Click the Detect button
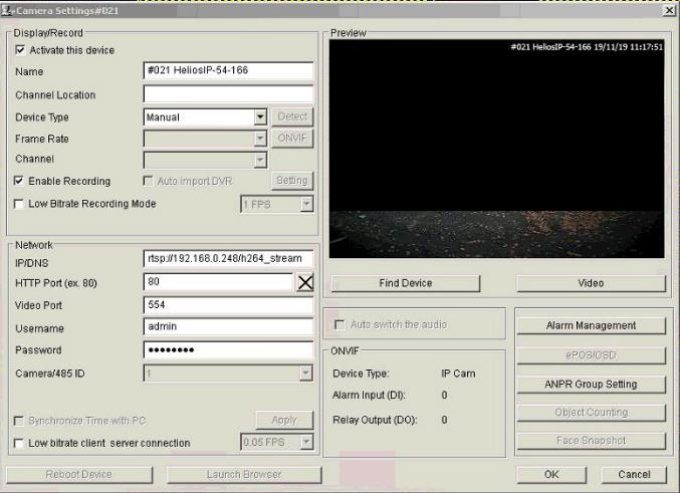The width and height of the screenshot is (680, 493). pyautogui.click(x=292, y=117)
